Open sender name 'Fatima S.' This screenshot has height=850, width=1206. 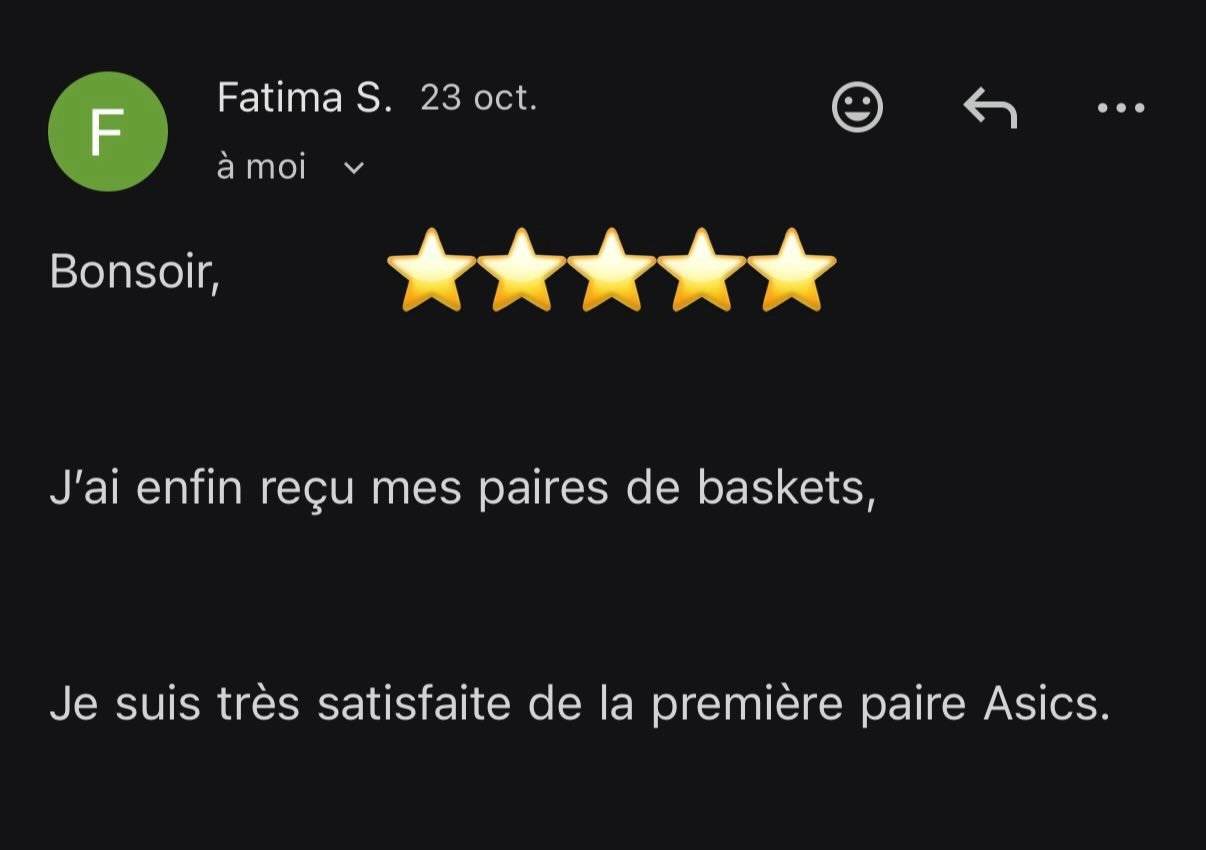(x=305, y=98)
